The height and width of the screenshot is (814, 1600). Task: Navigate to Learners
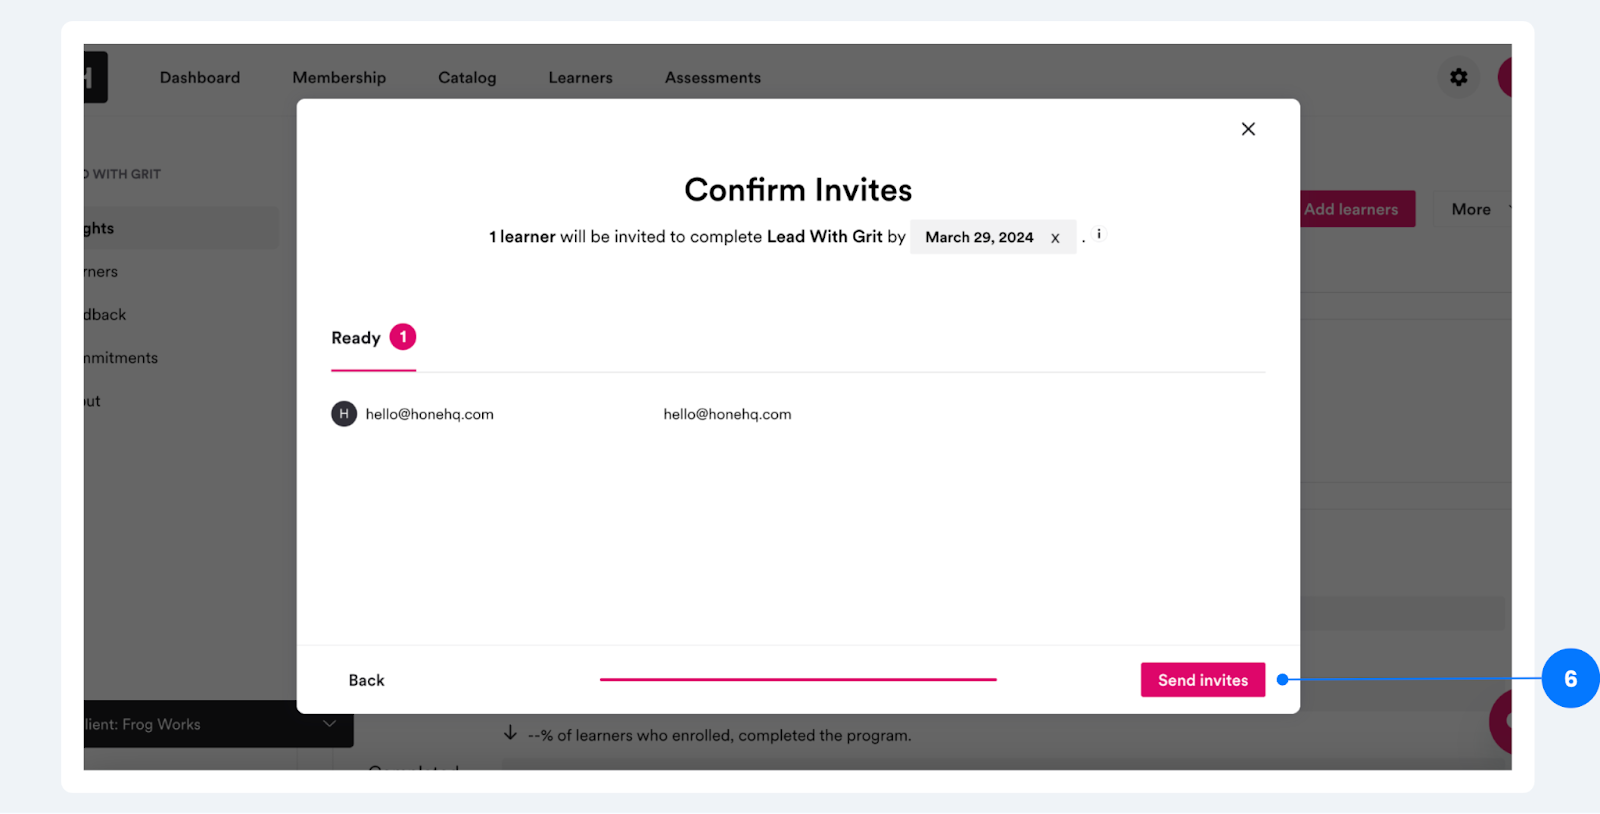click(x=580, y=77)
